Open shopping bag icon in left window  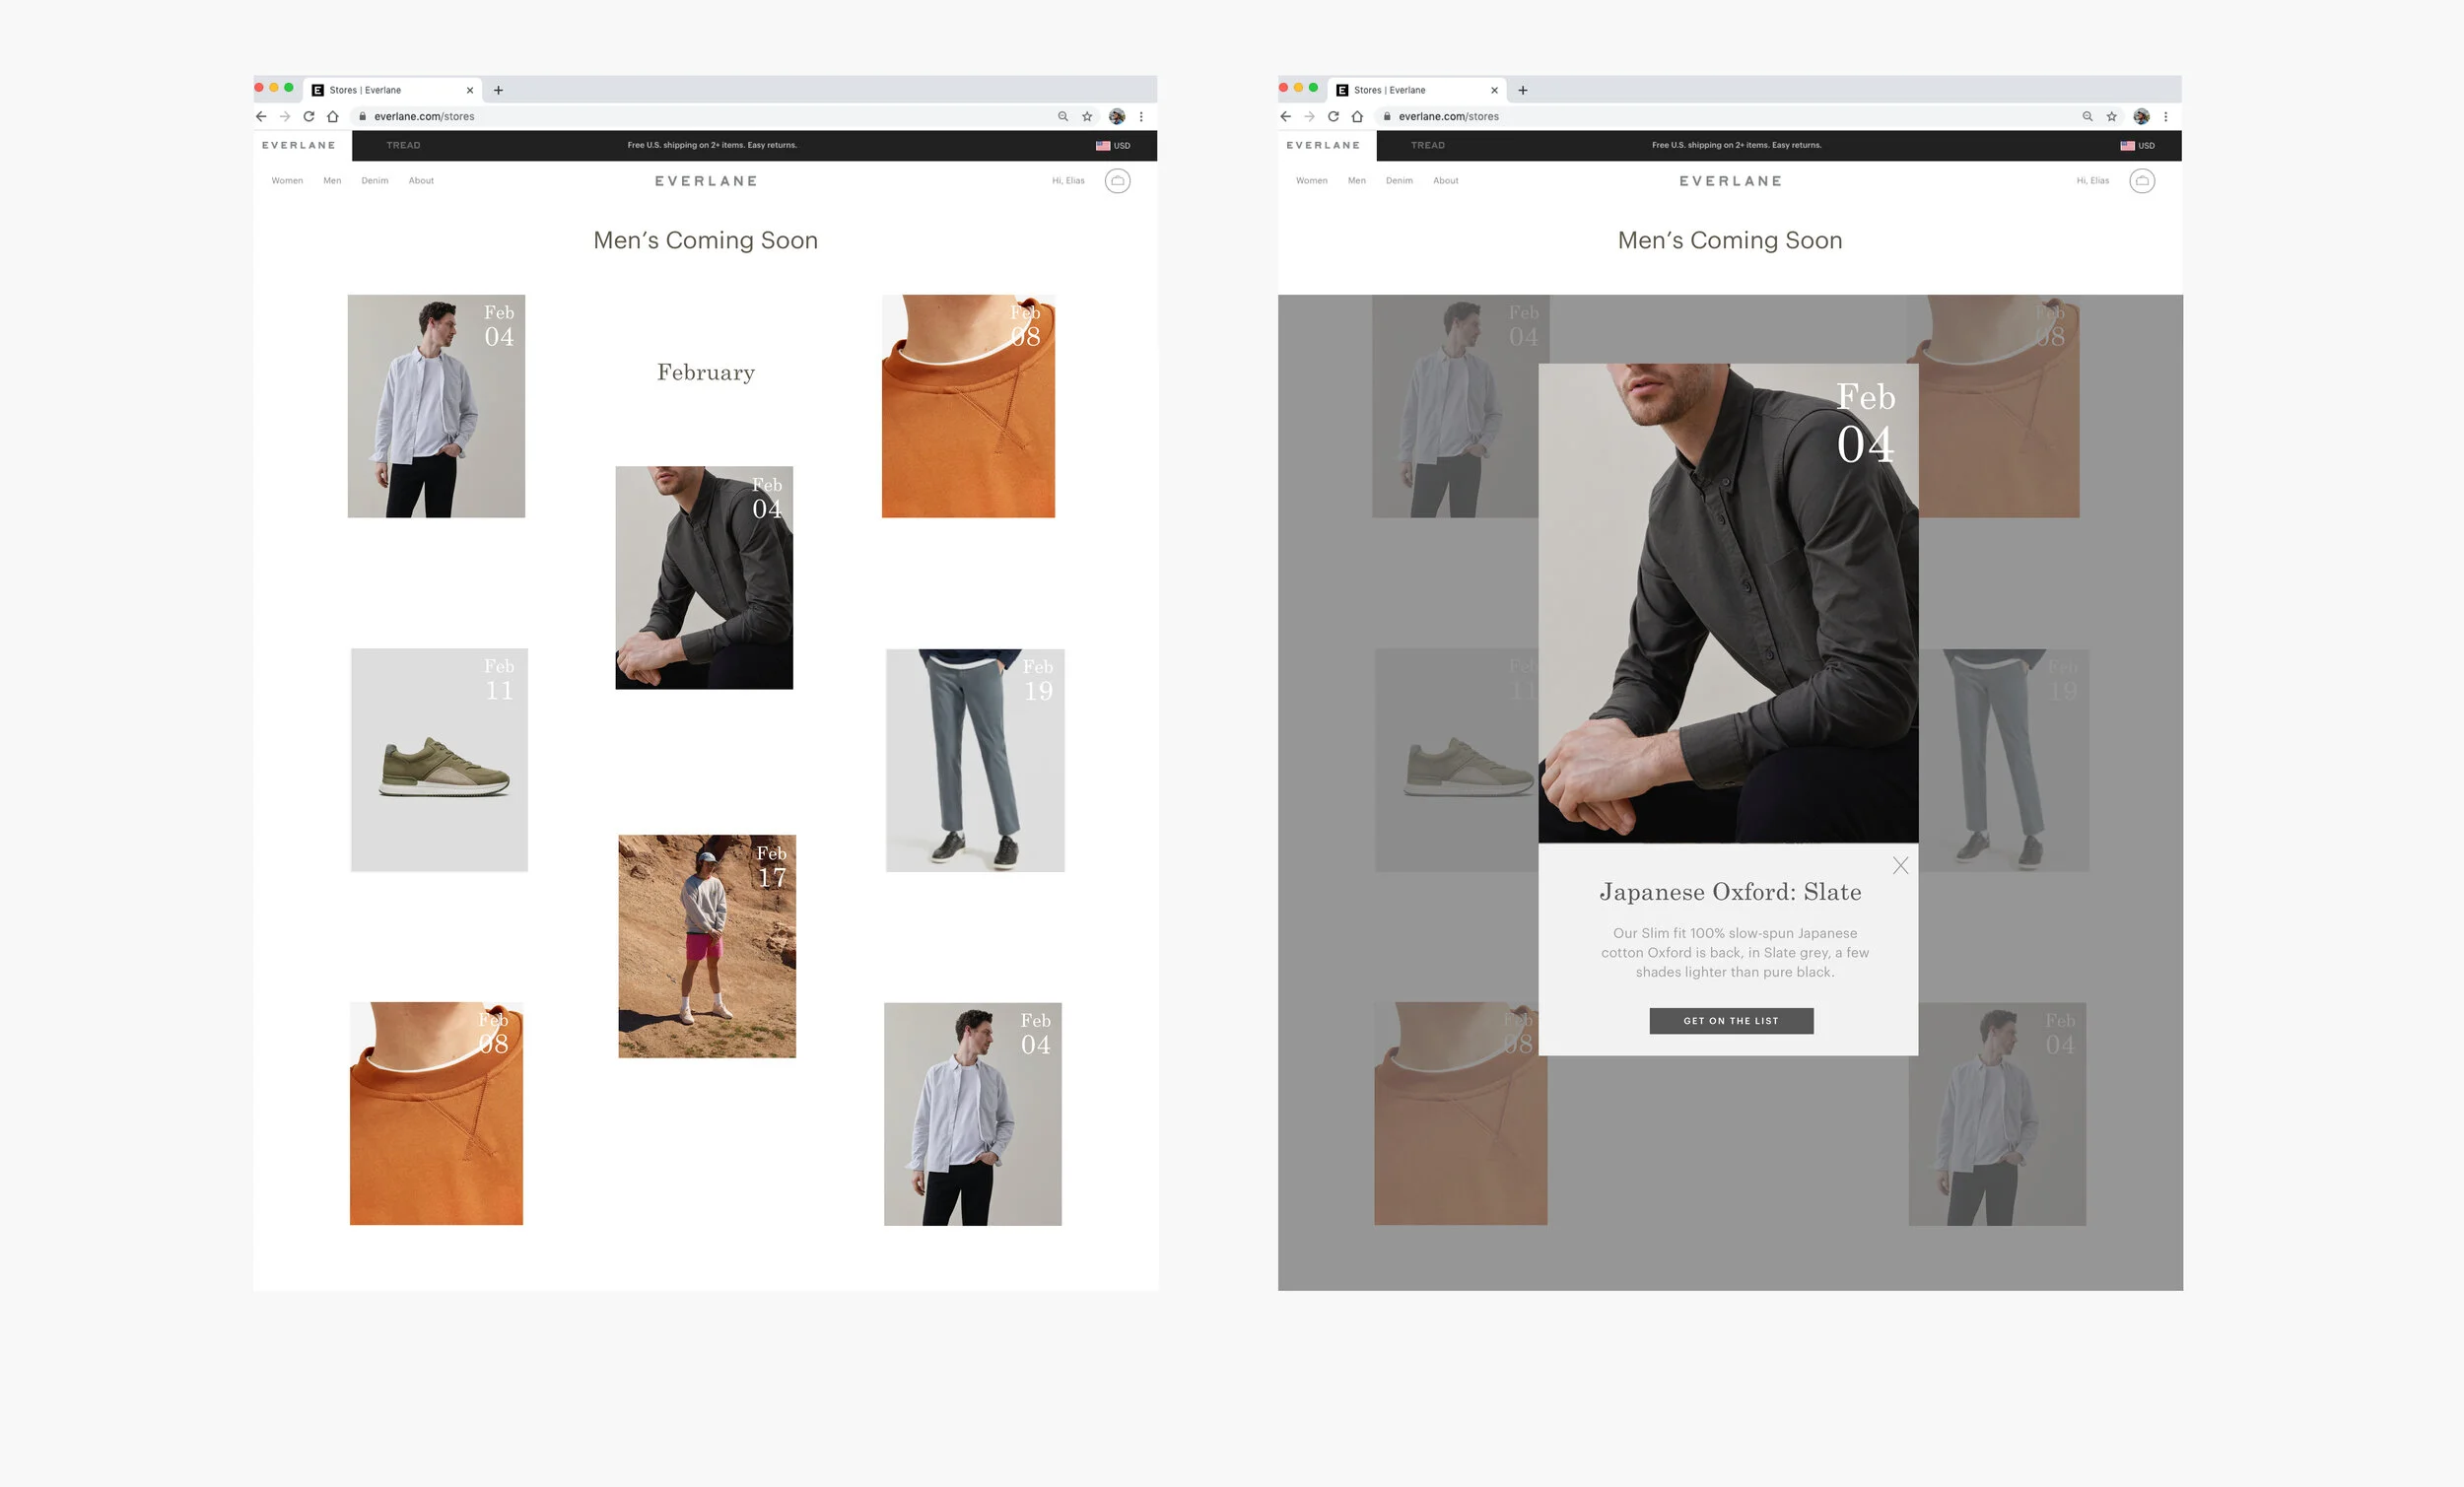pos(1117,181)
